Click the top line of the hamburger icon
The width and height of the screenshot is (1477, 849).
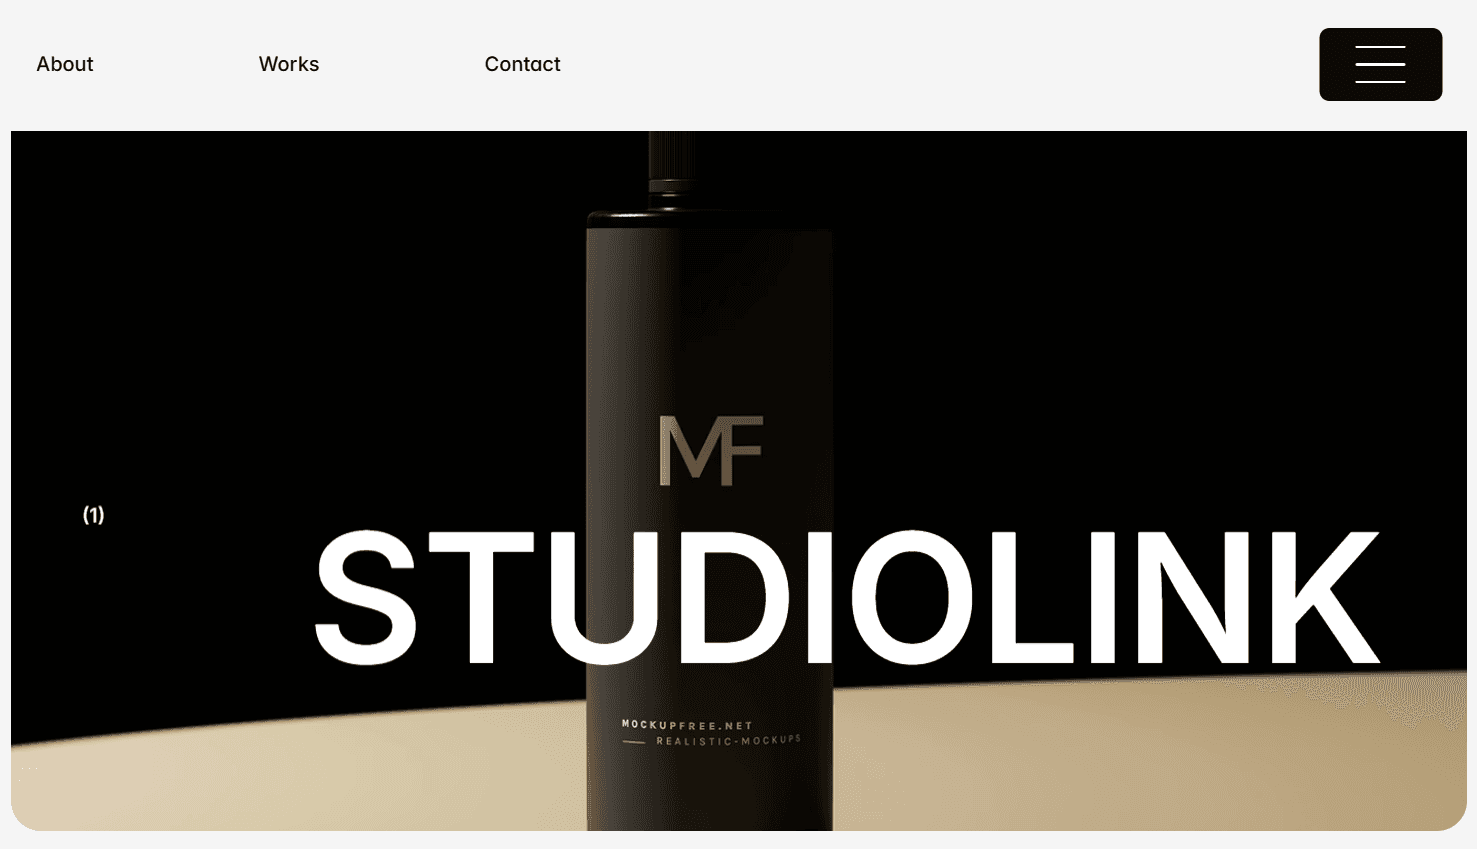(x=1380, y=47)
